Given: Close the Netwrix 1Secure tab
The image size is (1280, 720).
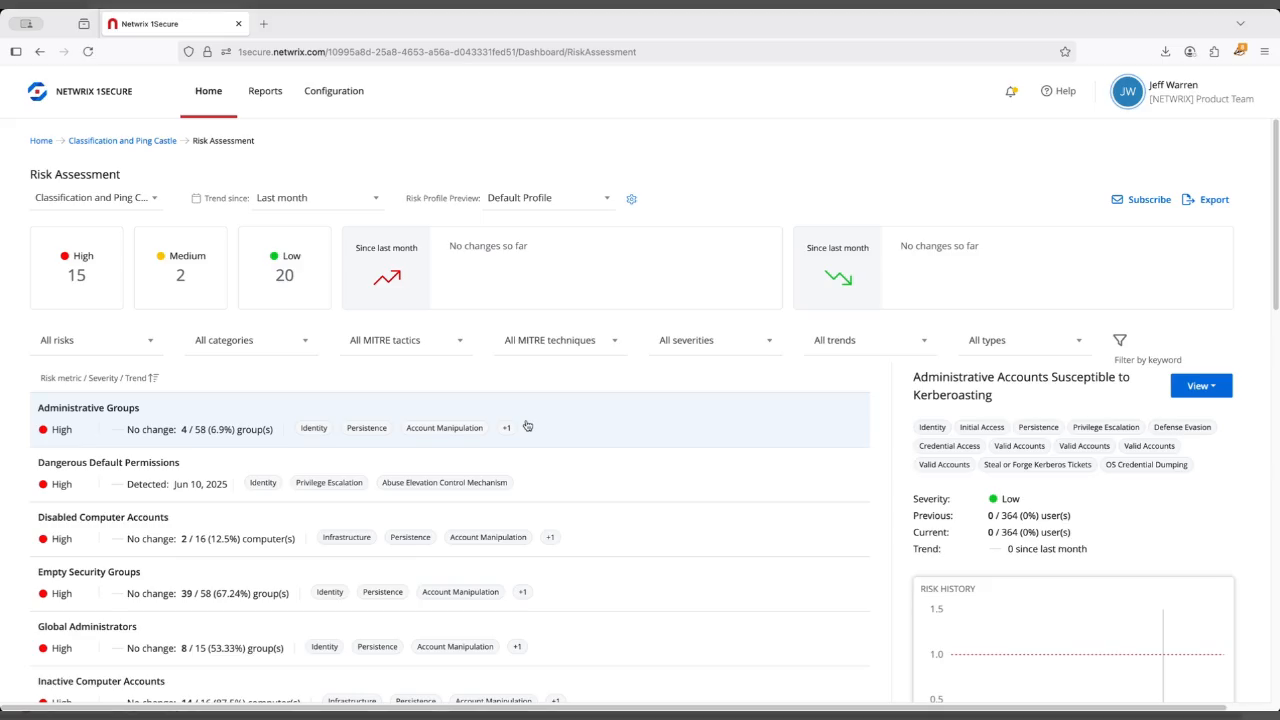Looking at the screenshot, I should coord(239,23).
